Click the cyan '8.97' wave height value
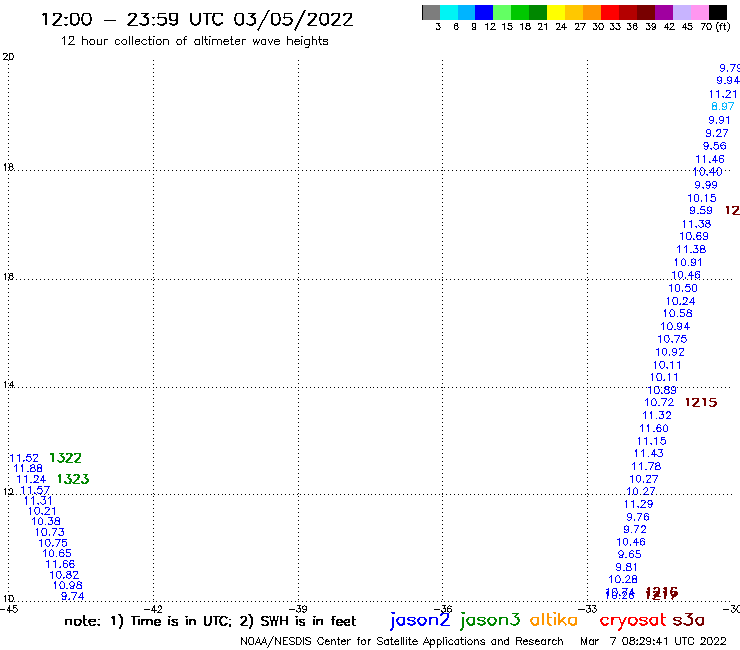This screenshot has height=650, width=740. pos(723,106)
